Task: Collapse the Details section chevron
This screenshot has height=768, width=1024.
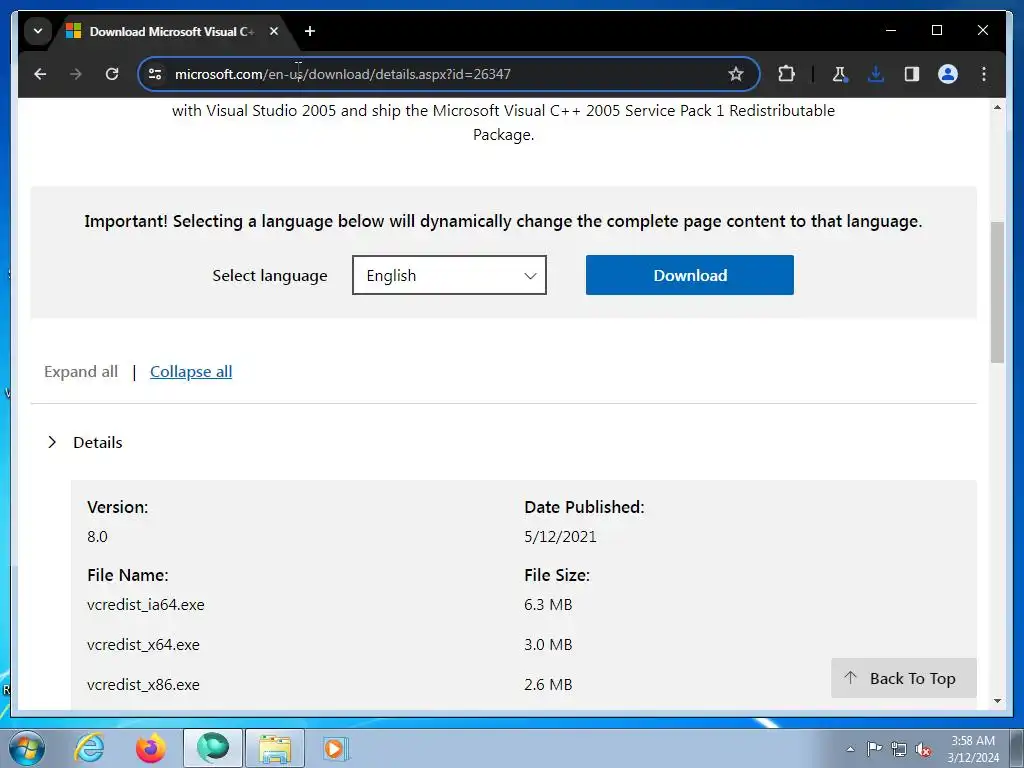Action: click(52, 442)
